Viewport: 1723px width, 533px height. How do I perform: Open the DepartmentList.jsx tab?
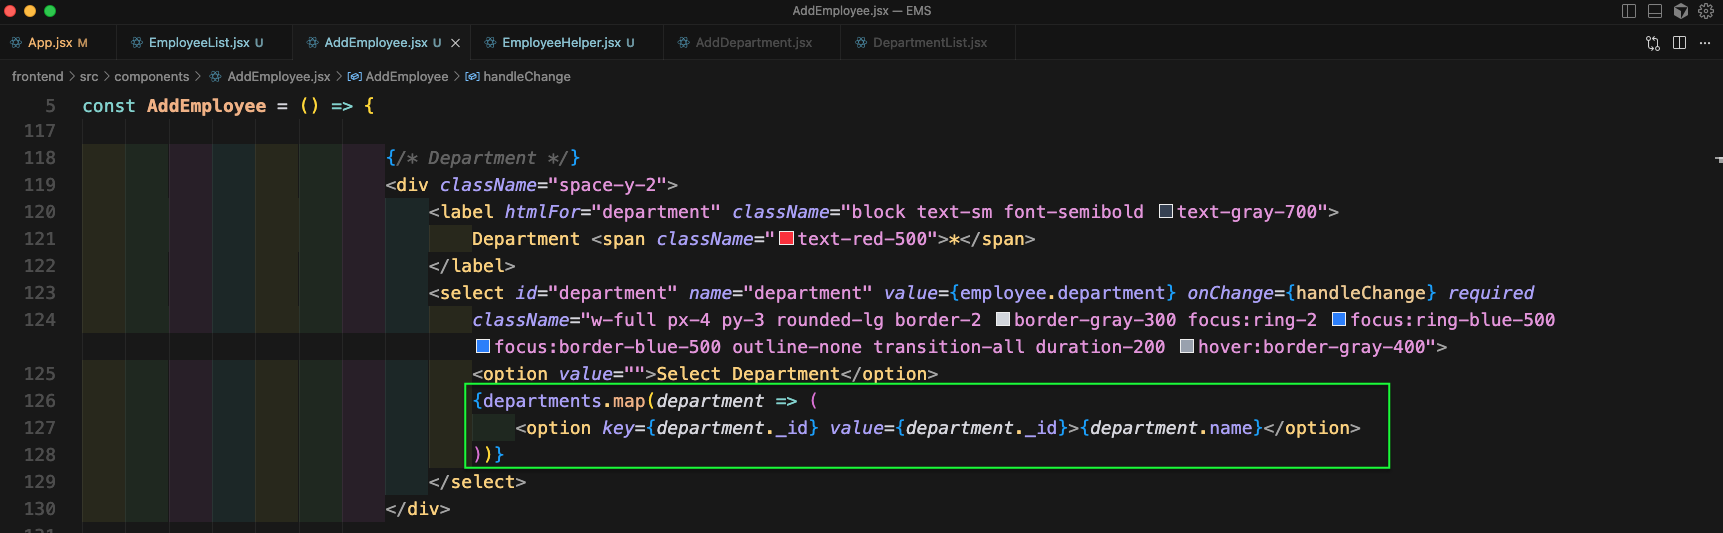point(929,43)
